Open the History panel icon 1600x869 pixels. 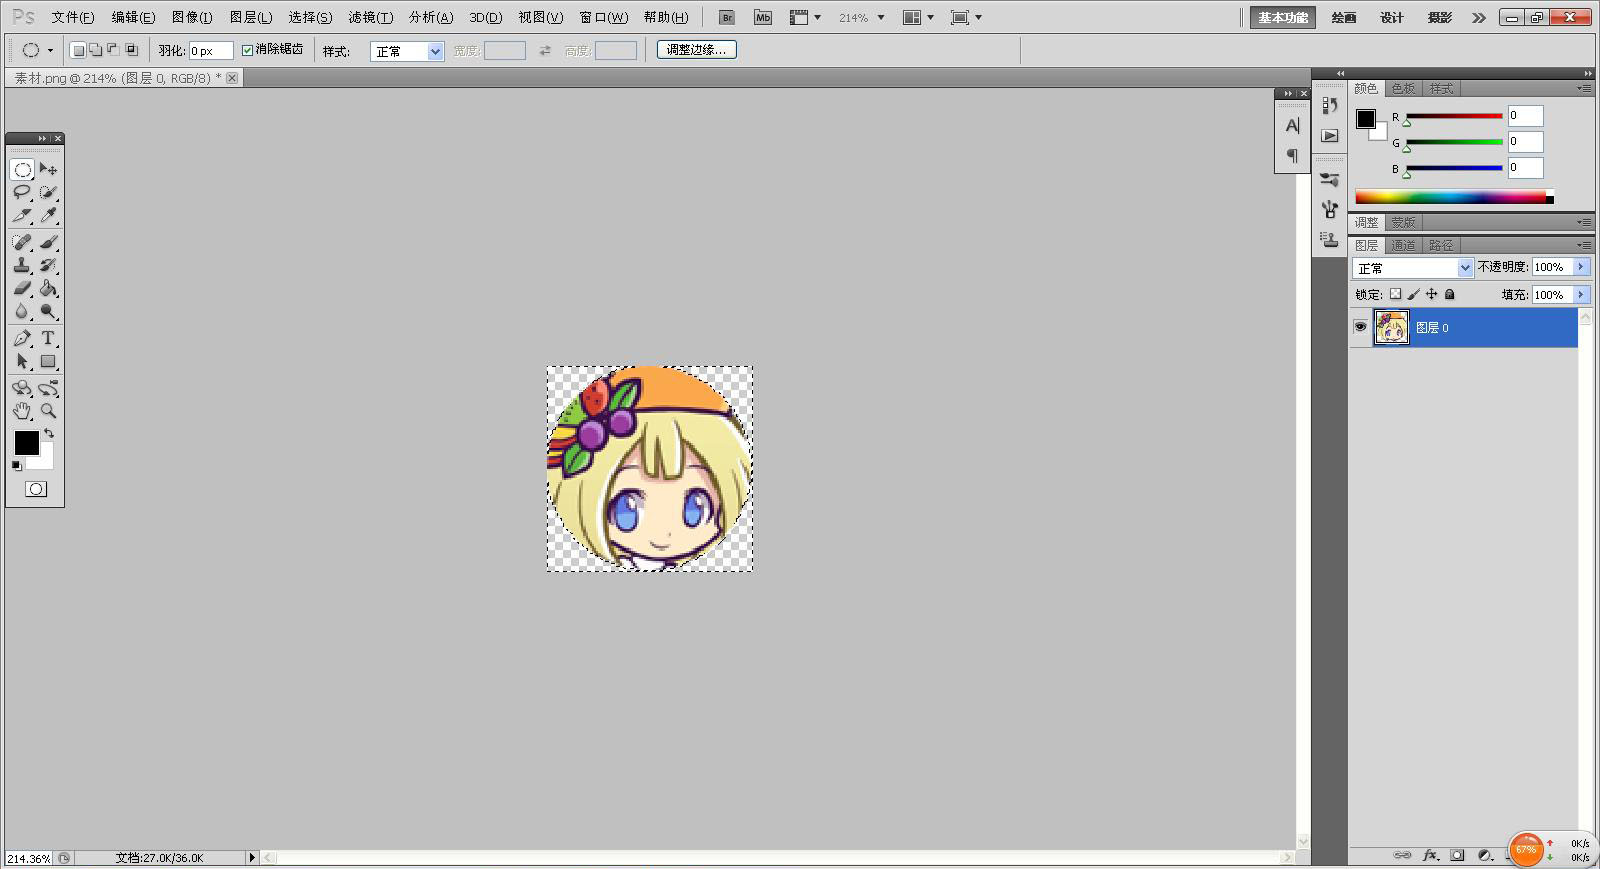pyautogui.click(x=1329, y=105)
